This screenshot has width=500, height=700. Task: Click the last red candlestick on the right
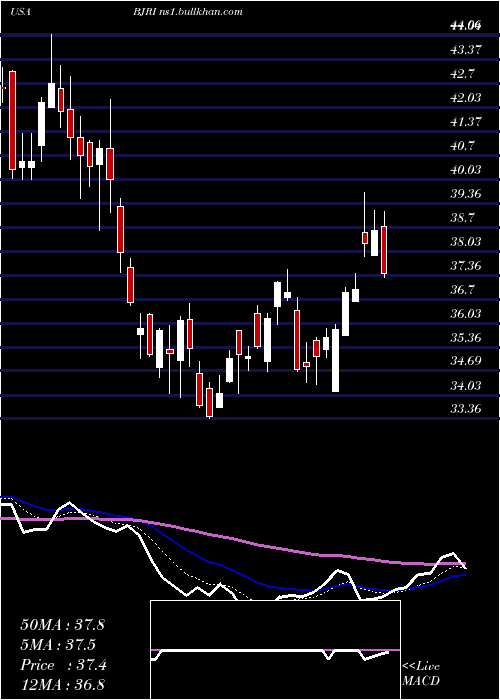pyautogui.click(x=384, y=250)
